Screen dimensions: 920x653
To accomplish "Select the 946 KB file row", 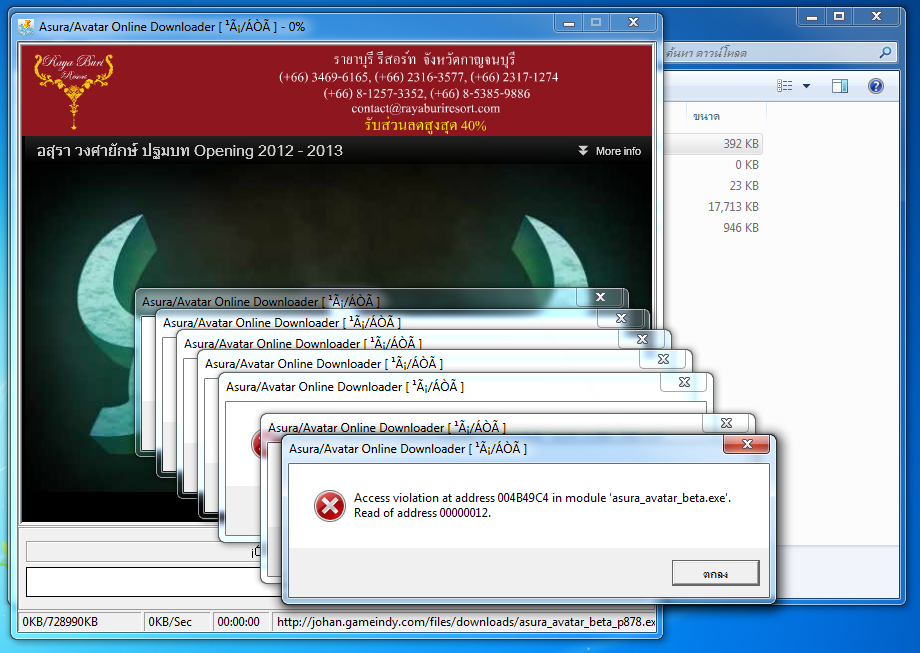I will pyautogui.click(x=713, y=228).
